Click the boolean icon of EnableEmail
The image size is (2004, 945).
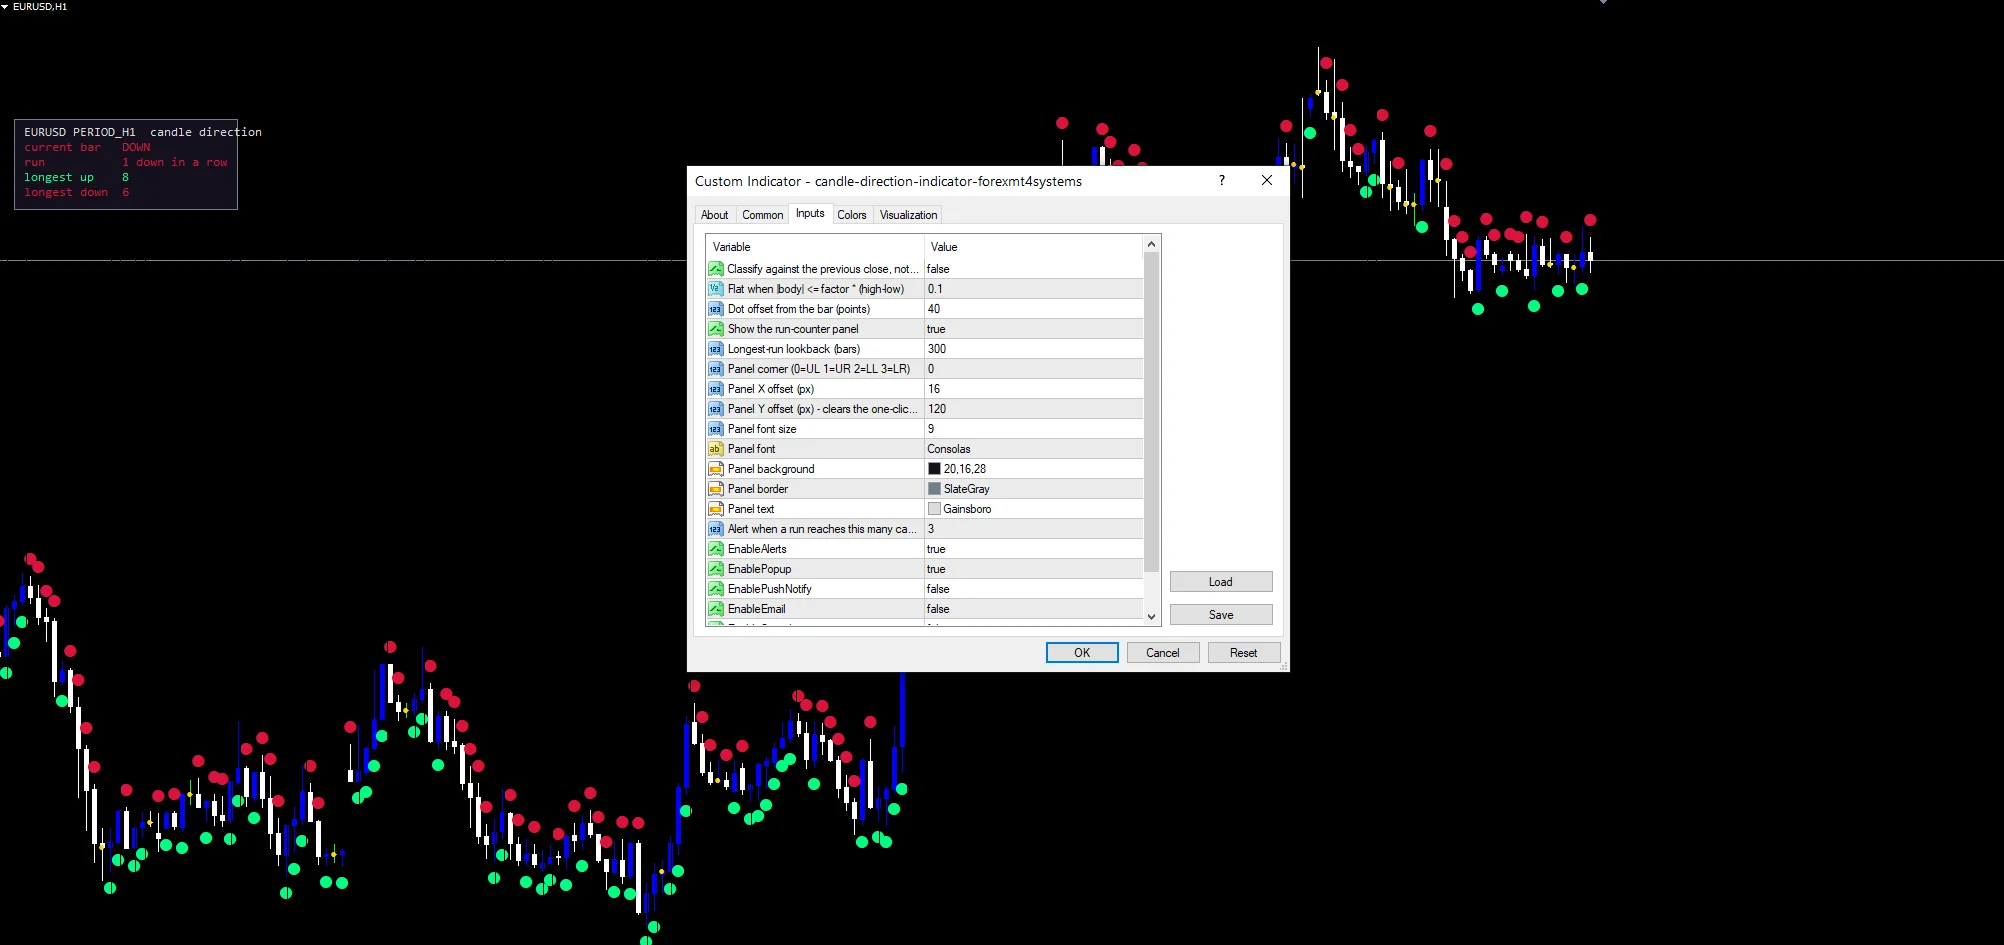pyautogui.click(x=715, y=609)
